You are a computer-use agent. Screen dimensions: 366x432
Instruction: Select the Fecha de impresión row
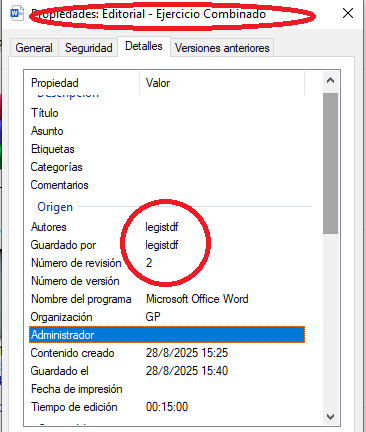coord(167,389)
